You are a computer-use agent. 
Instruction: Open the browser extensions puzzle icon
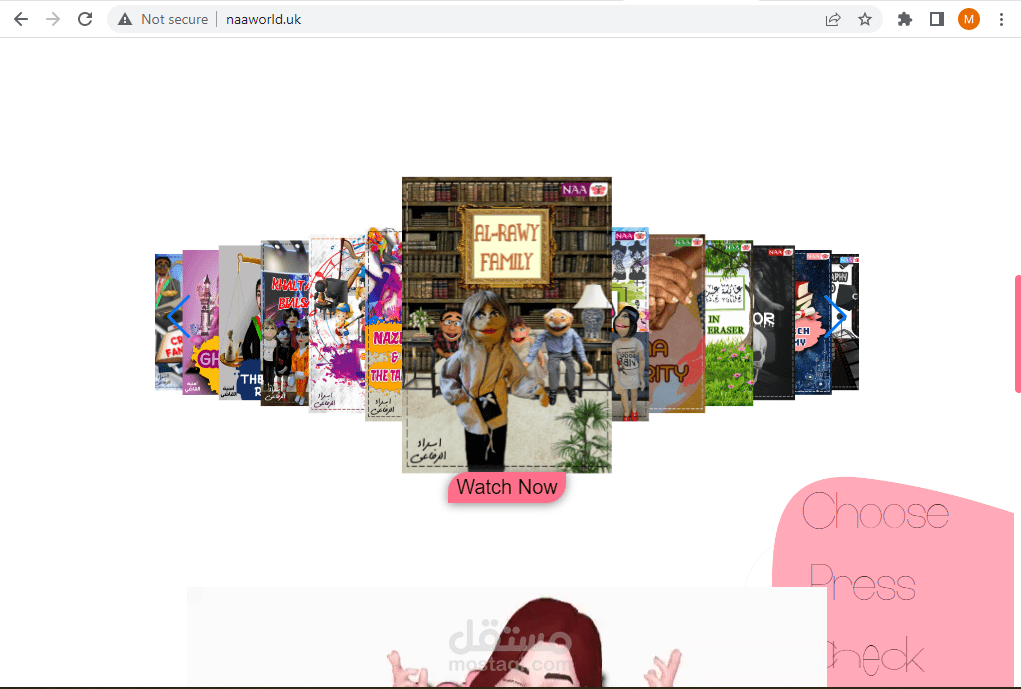click(x=904, y=20)
